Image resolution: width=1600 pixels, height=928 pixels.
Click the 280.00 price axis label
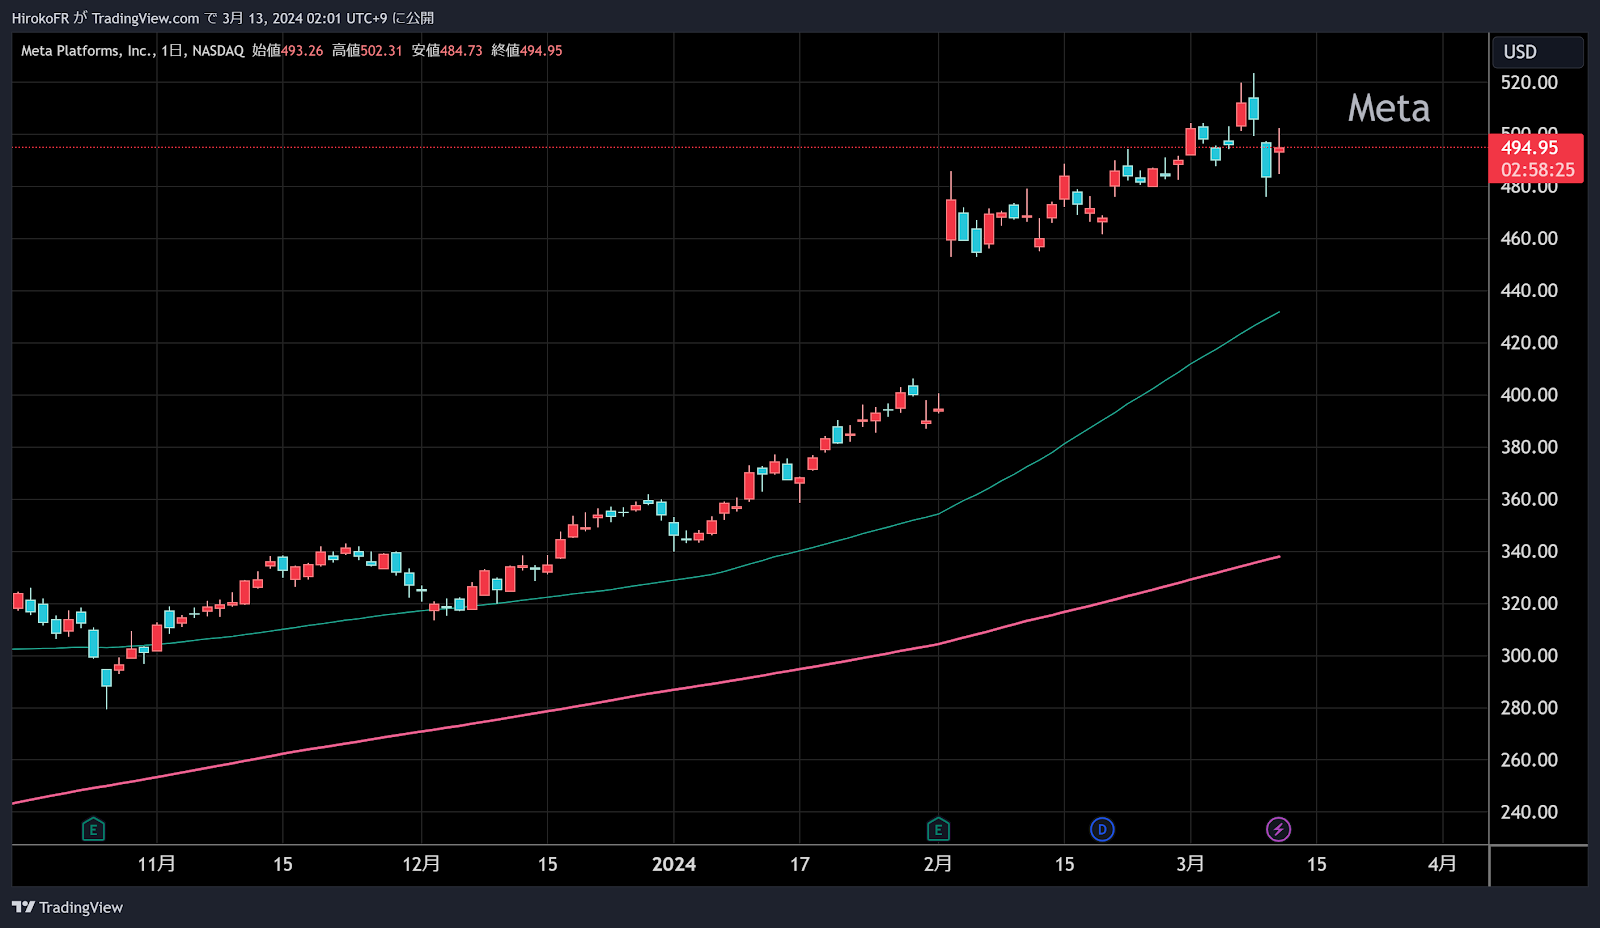[1529, 707]
